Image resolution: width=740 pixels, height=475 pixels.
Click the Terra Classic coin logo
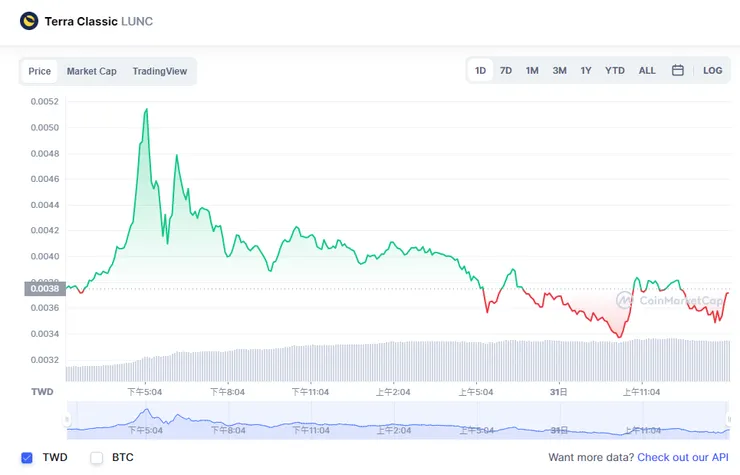click(29, 21)
